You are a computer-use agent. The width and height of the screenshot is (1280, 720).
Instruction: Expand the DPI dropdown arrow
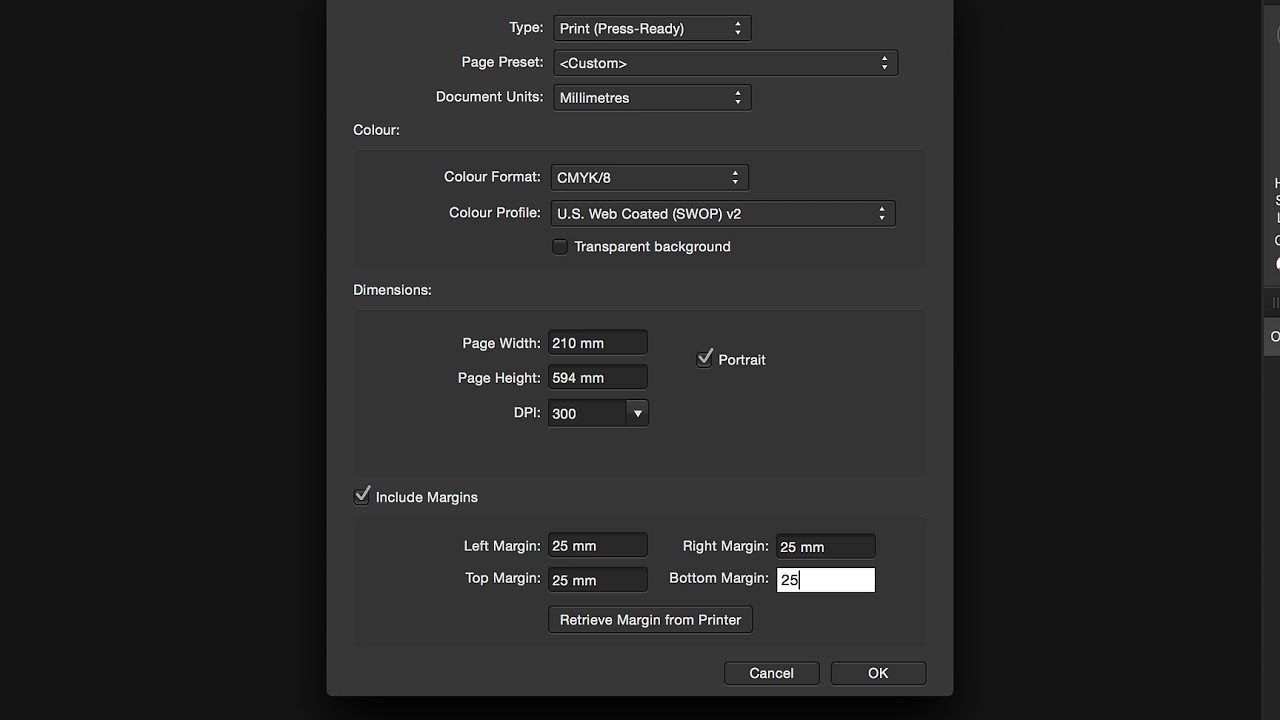click(637, 413)
